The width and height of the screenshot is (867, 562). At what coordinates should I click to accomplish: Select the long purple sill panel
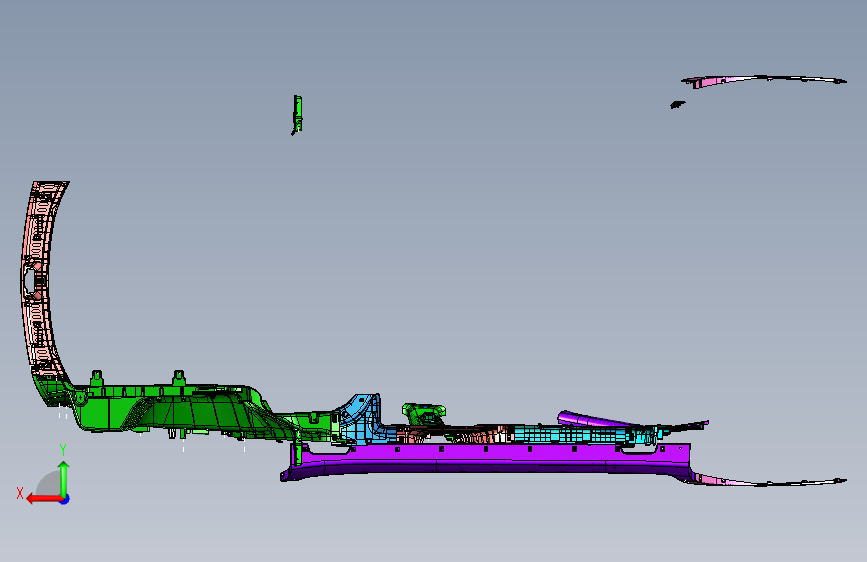[x=487, y=459]
